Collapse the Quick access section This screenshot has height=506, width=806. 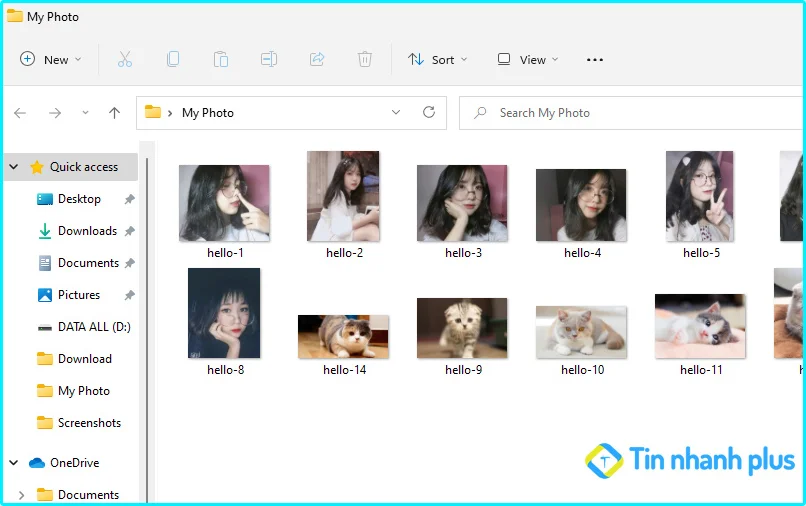(14, 167)
